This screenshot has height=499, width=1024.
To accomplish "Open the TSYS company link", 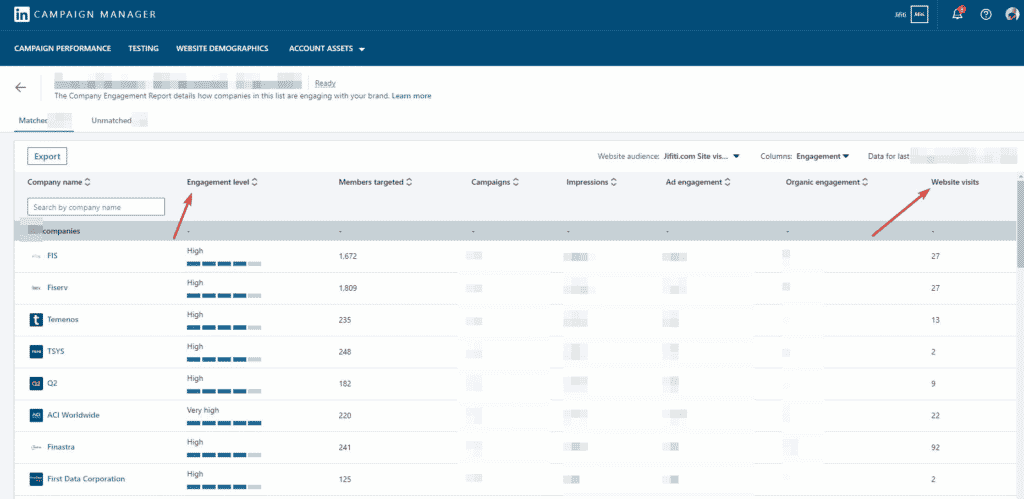I will (56, 351).
